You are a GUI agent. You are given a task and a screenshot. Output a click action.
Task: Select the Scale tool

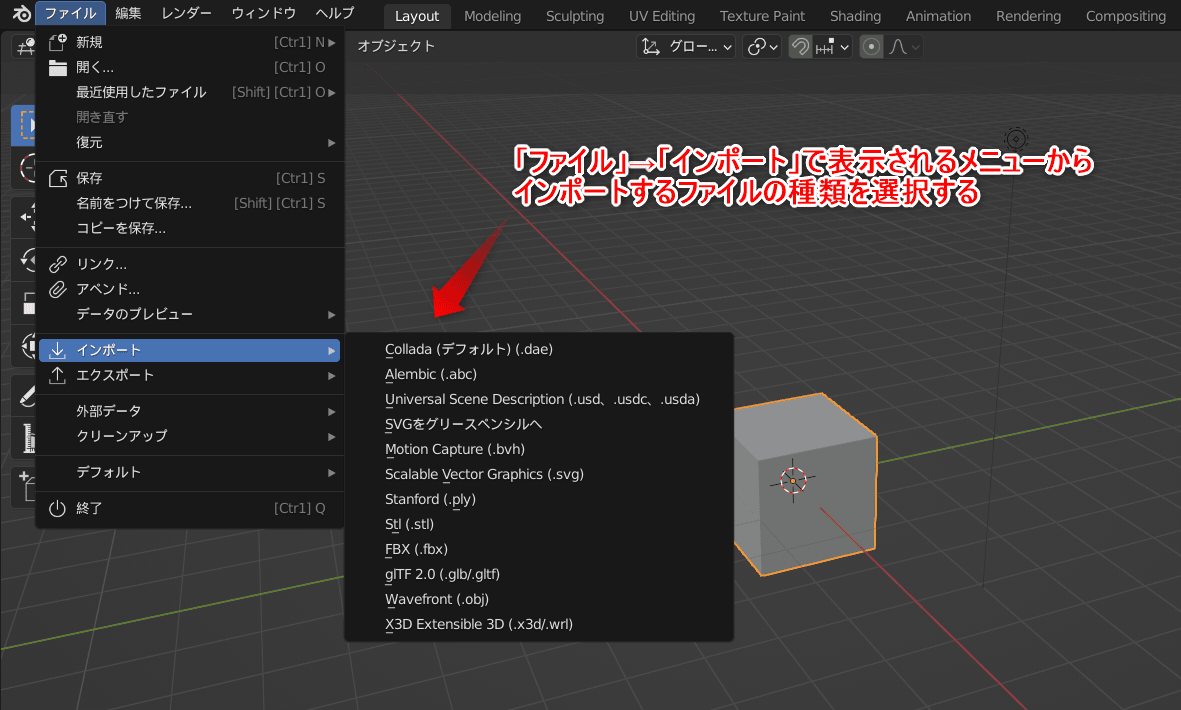23,301
